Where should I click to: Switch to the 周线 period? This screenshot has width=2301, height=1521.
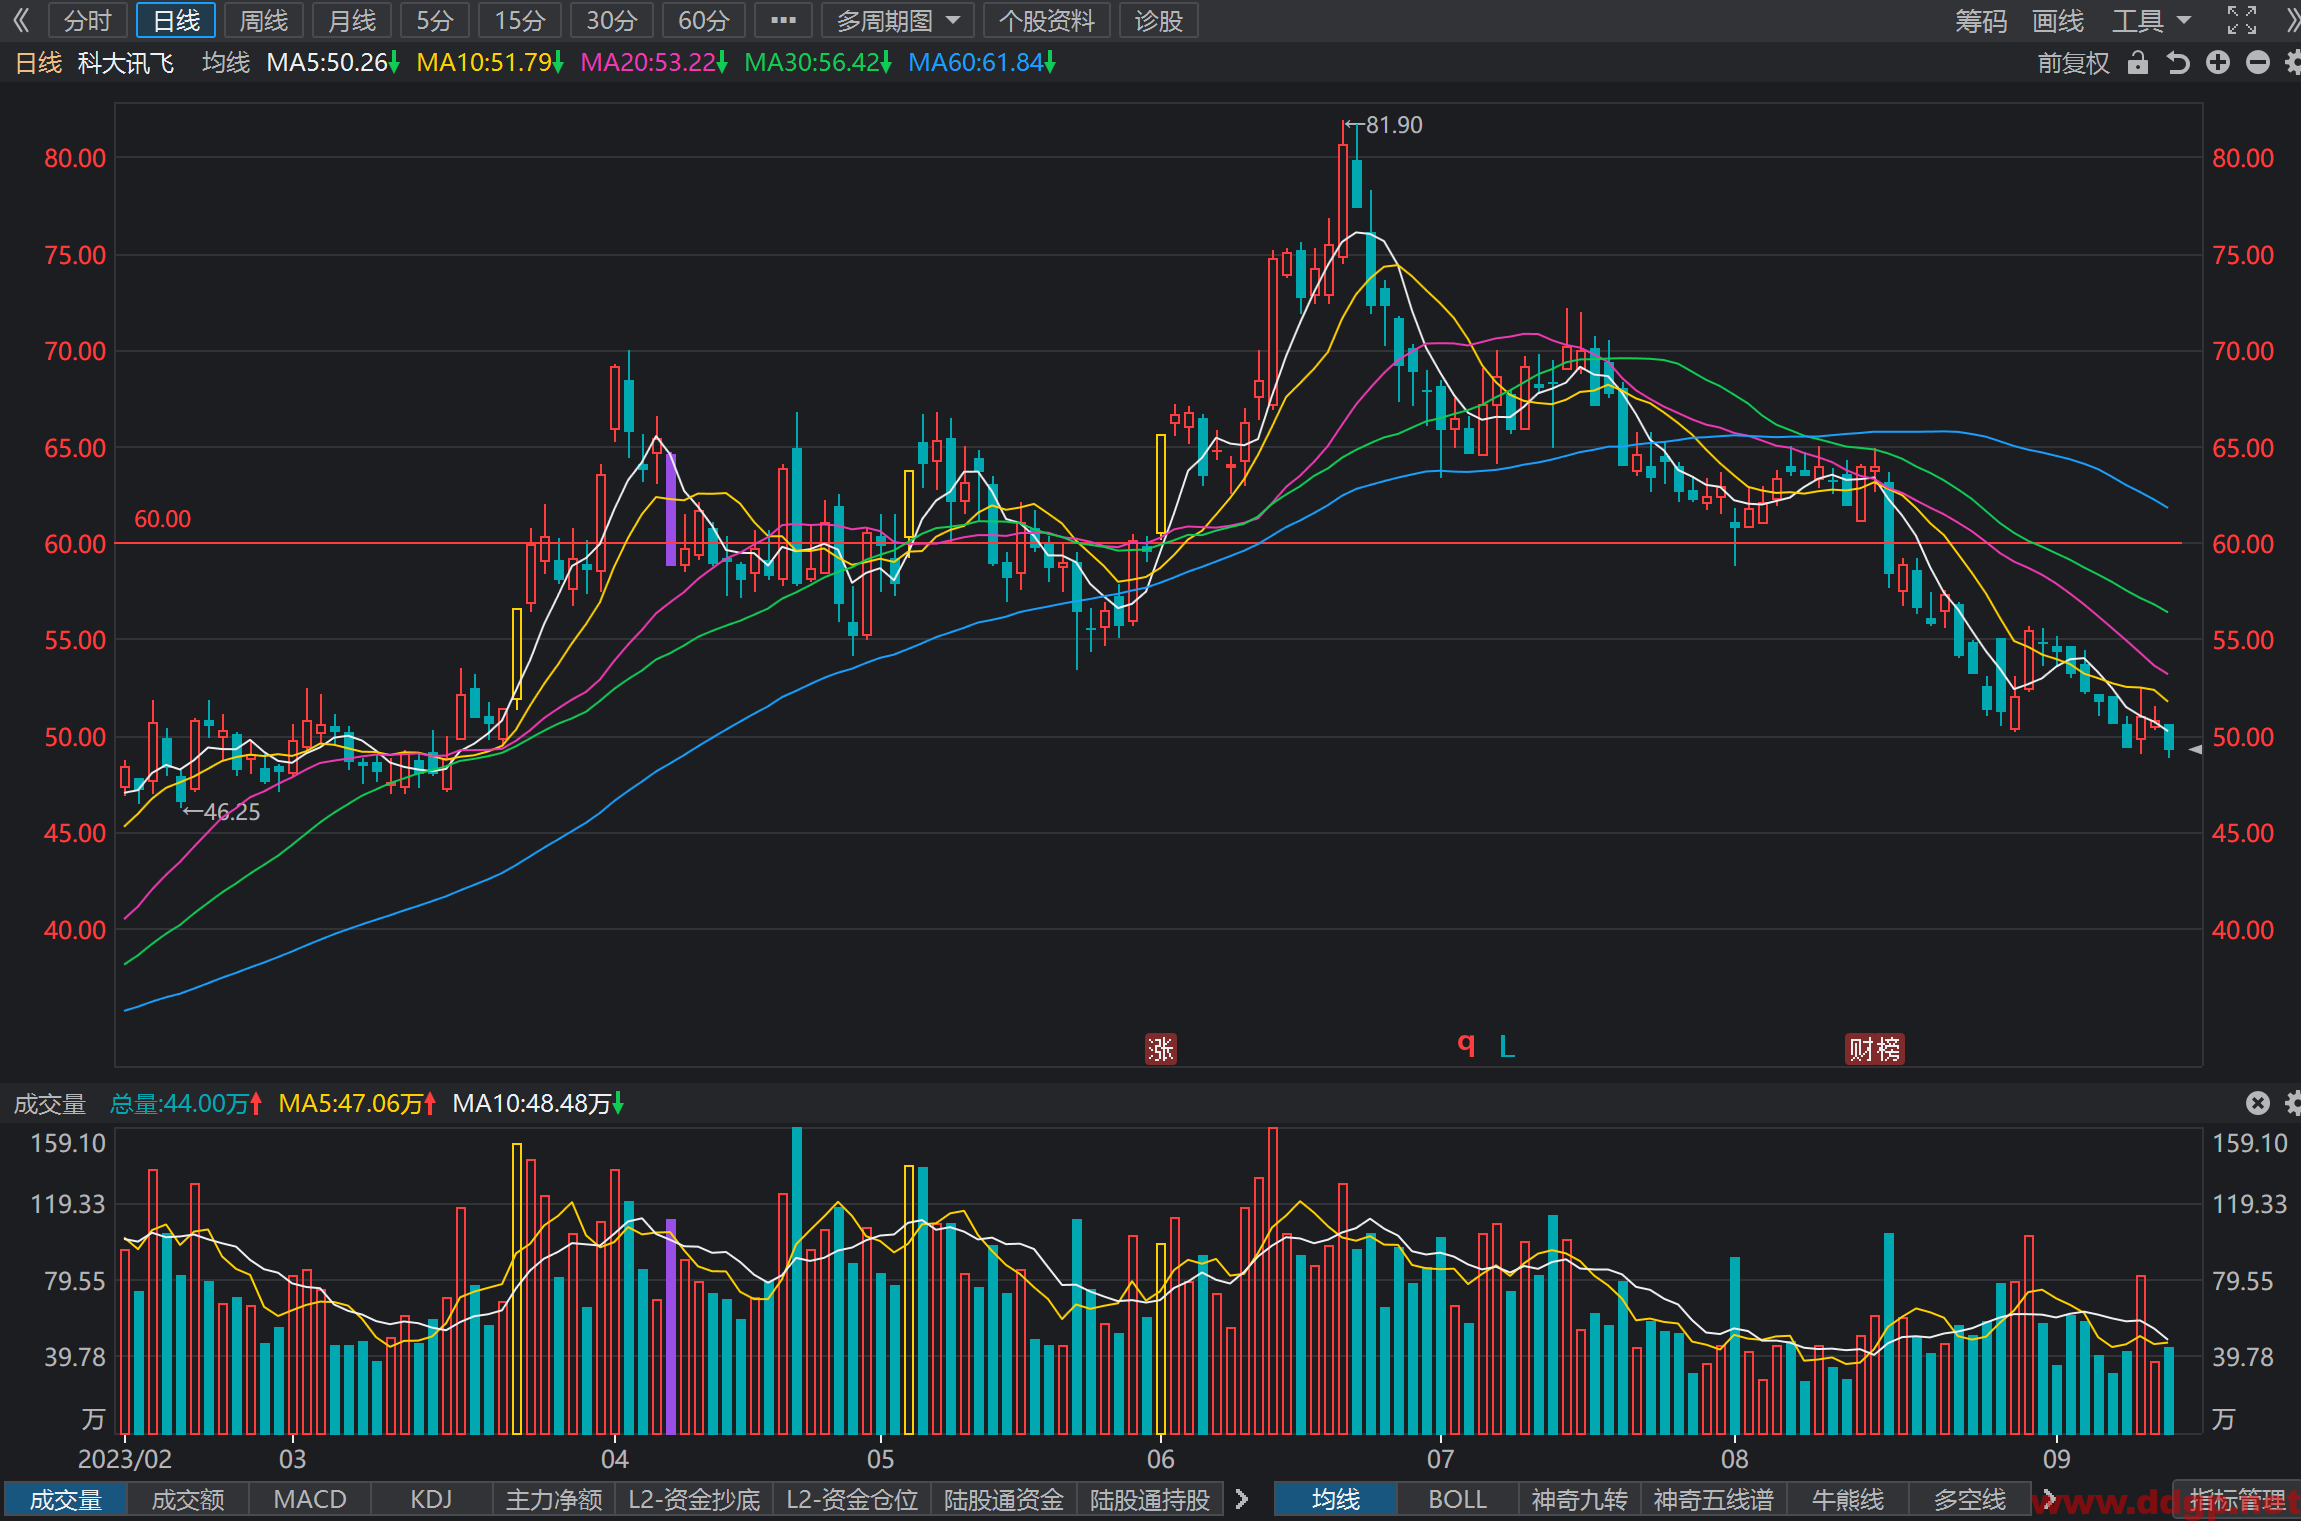tap(264, 20)
